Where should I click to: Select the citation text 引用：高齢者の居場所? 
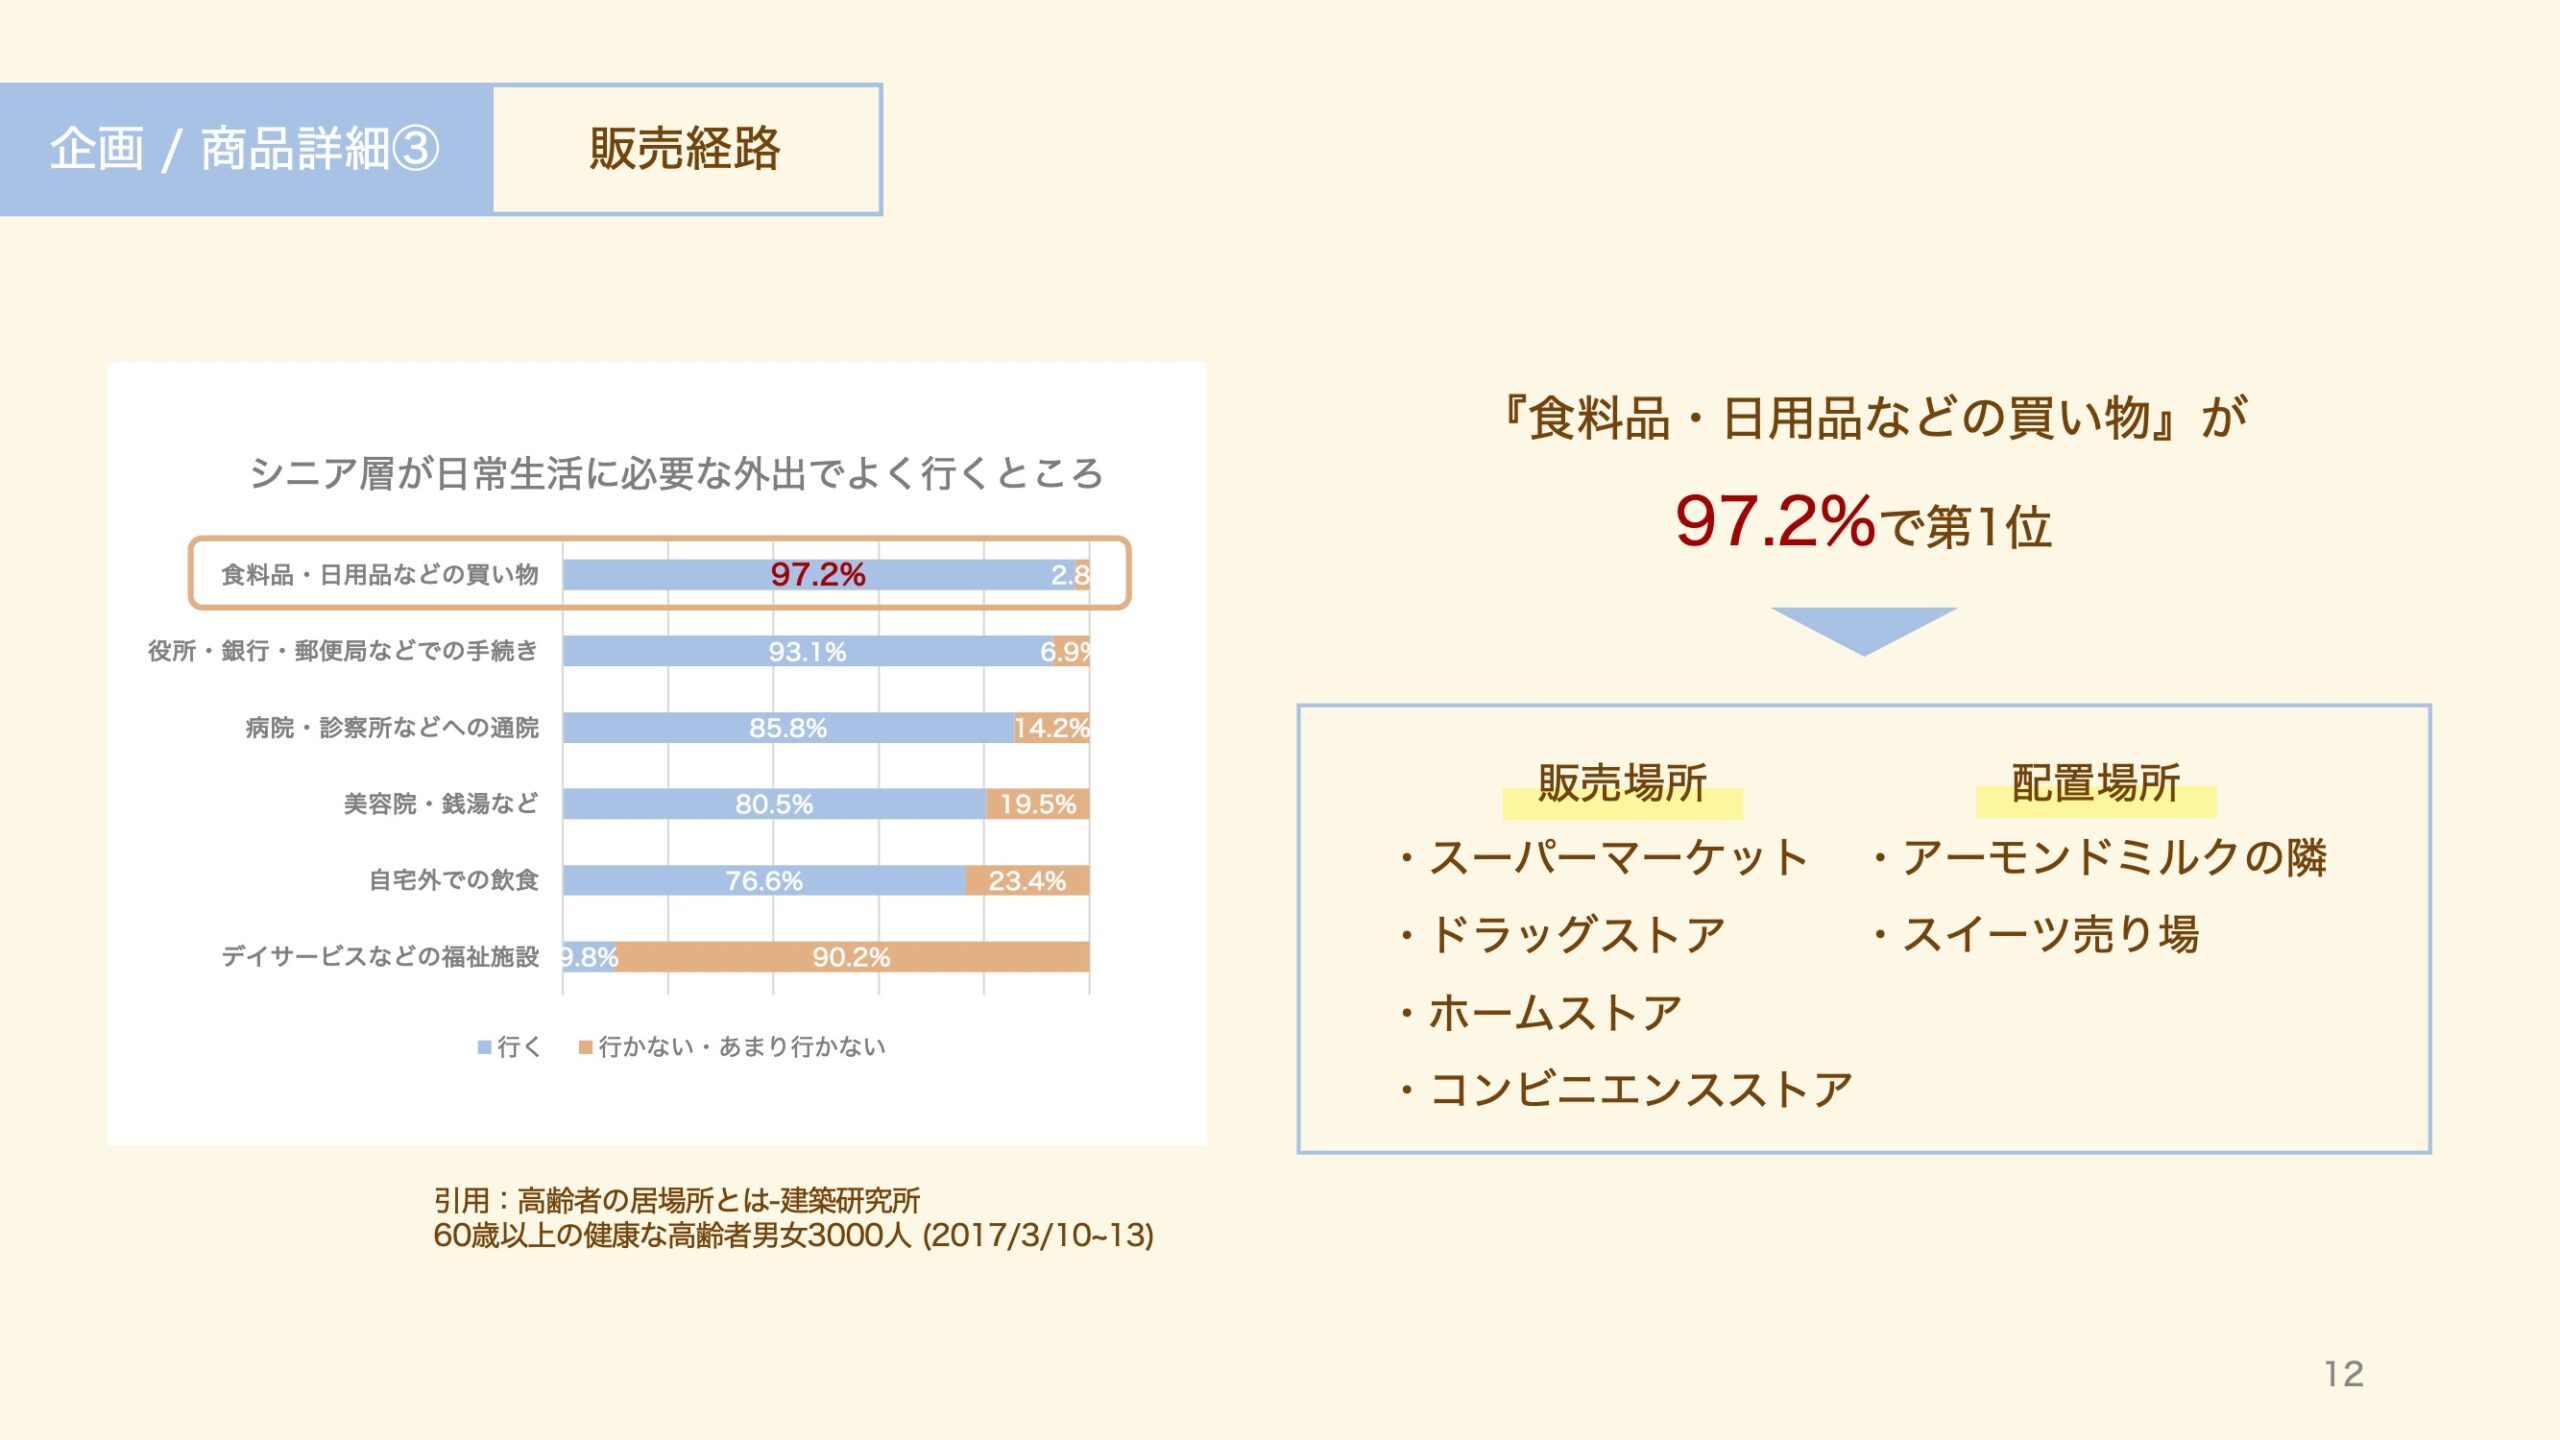pyautogui.click(x=676, y=1200)
